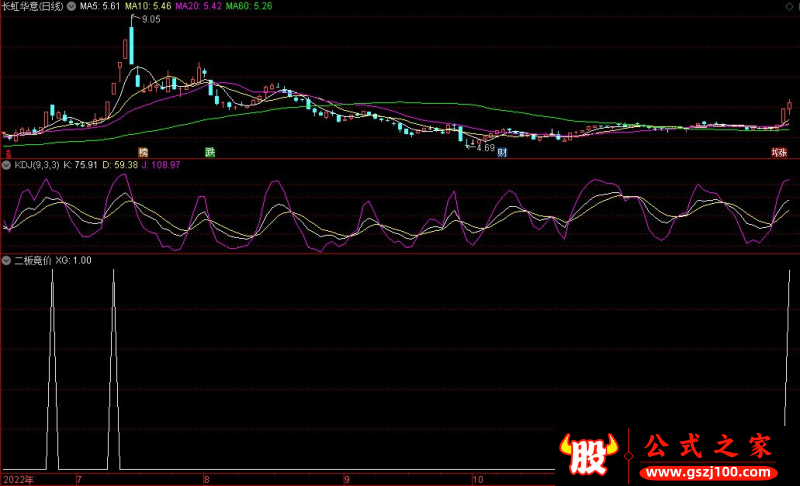
Task: Click the blue 财 financial marker
Action: pos(502,152)
